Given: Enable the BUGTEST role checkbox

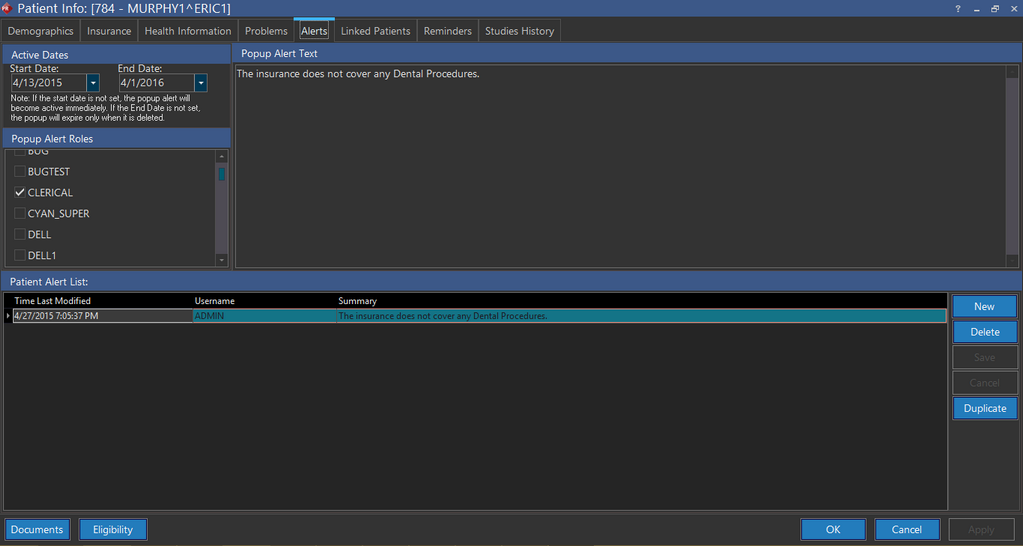Looking at the screenshot, I should click(x=20, y=172).
